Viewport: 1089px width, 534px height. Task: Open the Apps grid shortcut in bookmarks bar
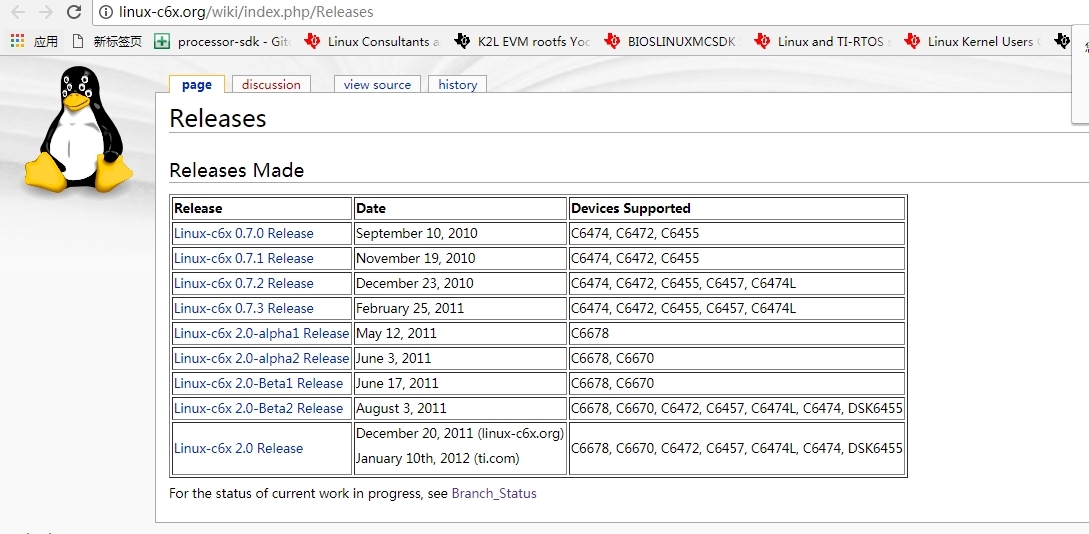coord(17,41)
